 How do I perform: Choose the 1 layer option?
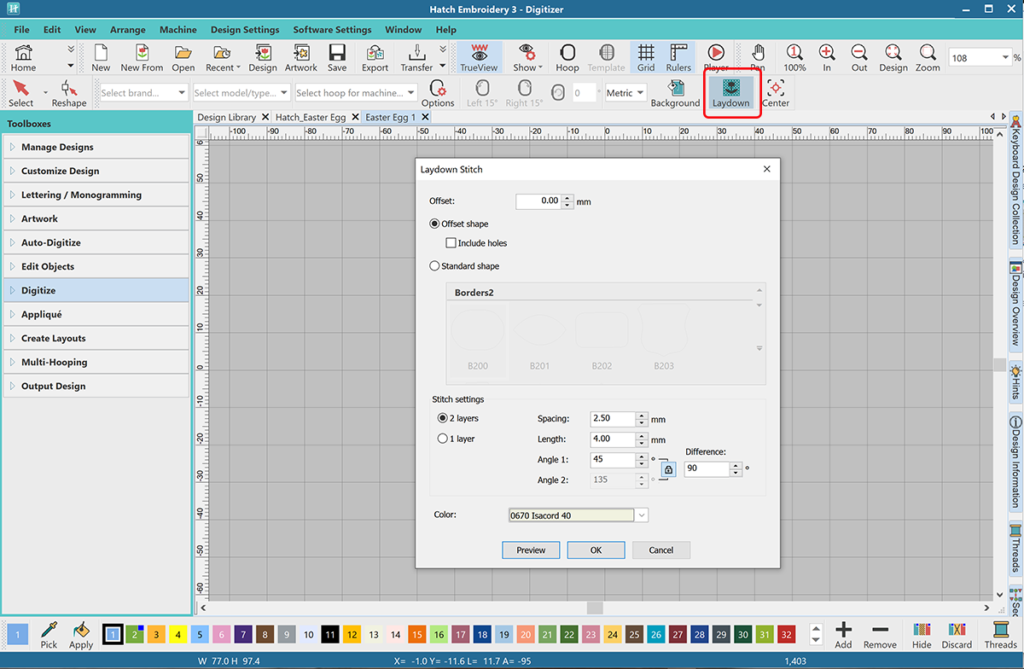click(443, 439)
